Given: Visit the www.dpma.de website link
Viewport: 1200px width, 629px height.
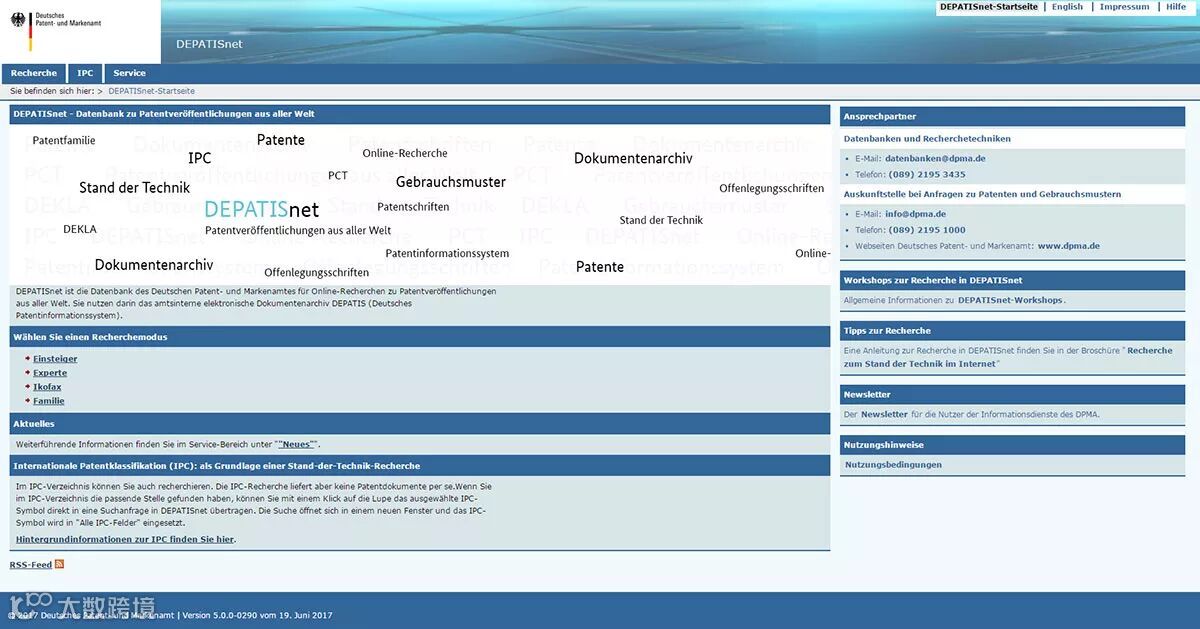Looking at the screenshot, I should (1069, 246).
